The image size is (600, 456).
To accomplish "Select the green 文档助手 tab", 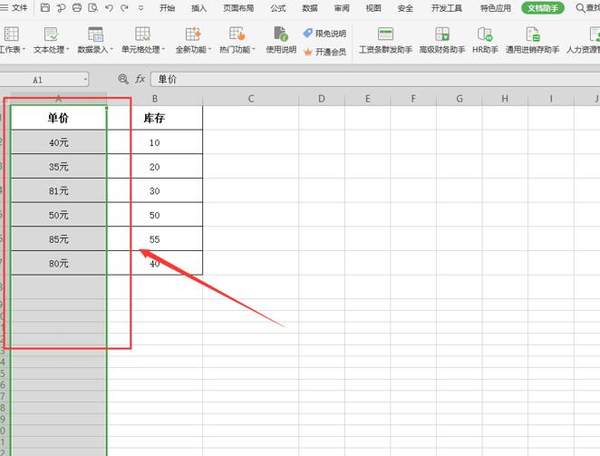I will (543, 8).
